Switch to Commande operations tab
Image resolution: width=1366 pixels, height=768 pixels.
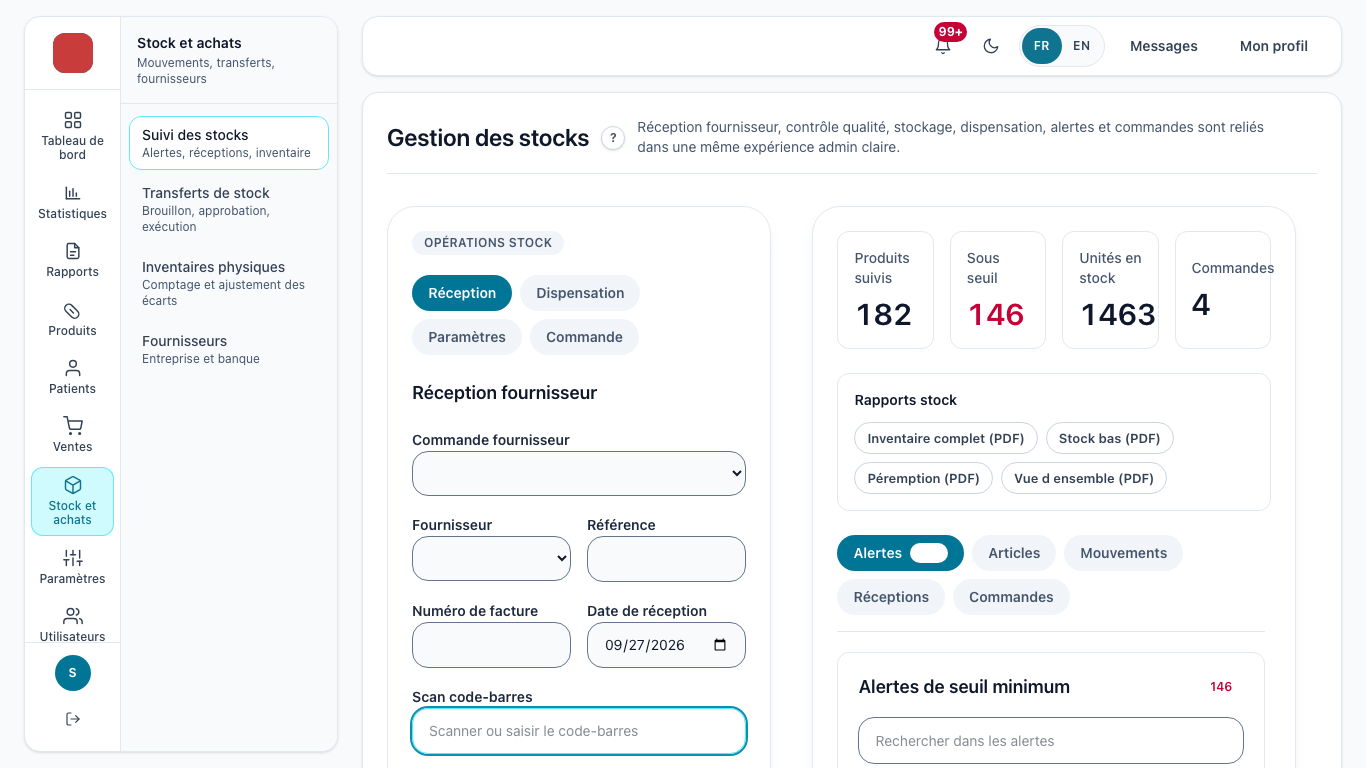pyautogui.click(x=584, y=337)
